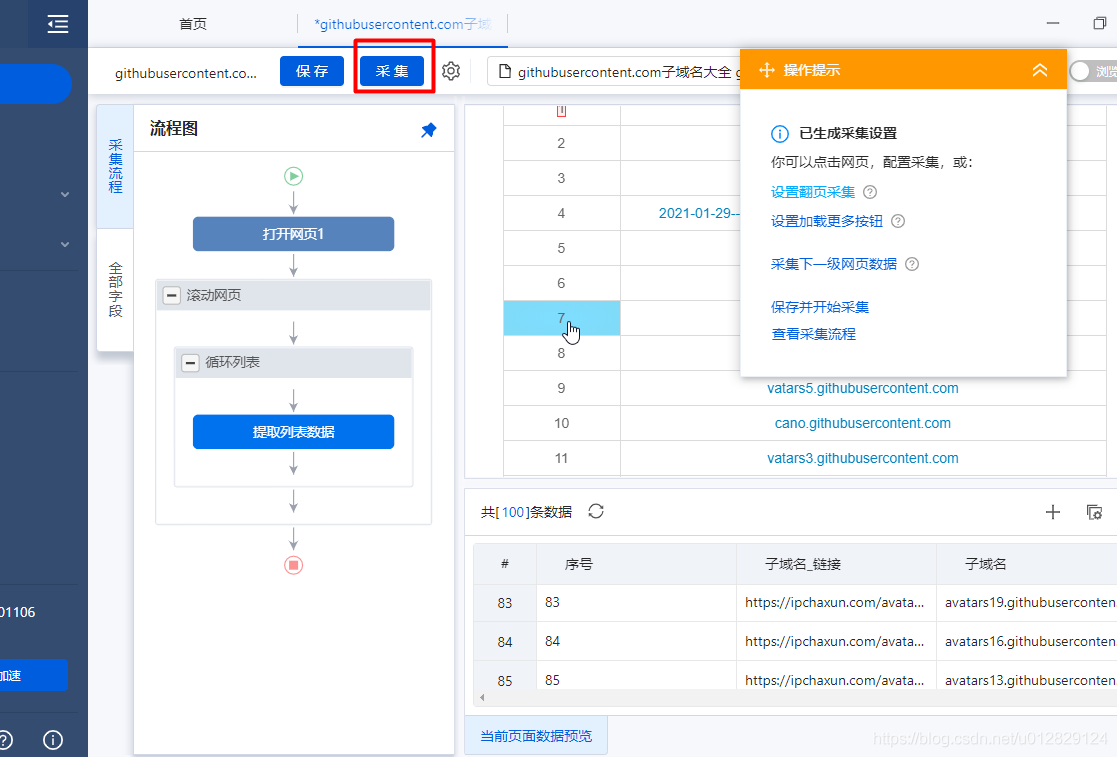This screenshot has height=757, width=1117.
Task: Click 序号 column header
Action: pyautogui.click(x=636, y=564)
